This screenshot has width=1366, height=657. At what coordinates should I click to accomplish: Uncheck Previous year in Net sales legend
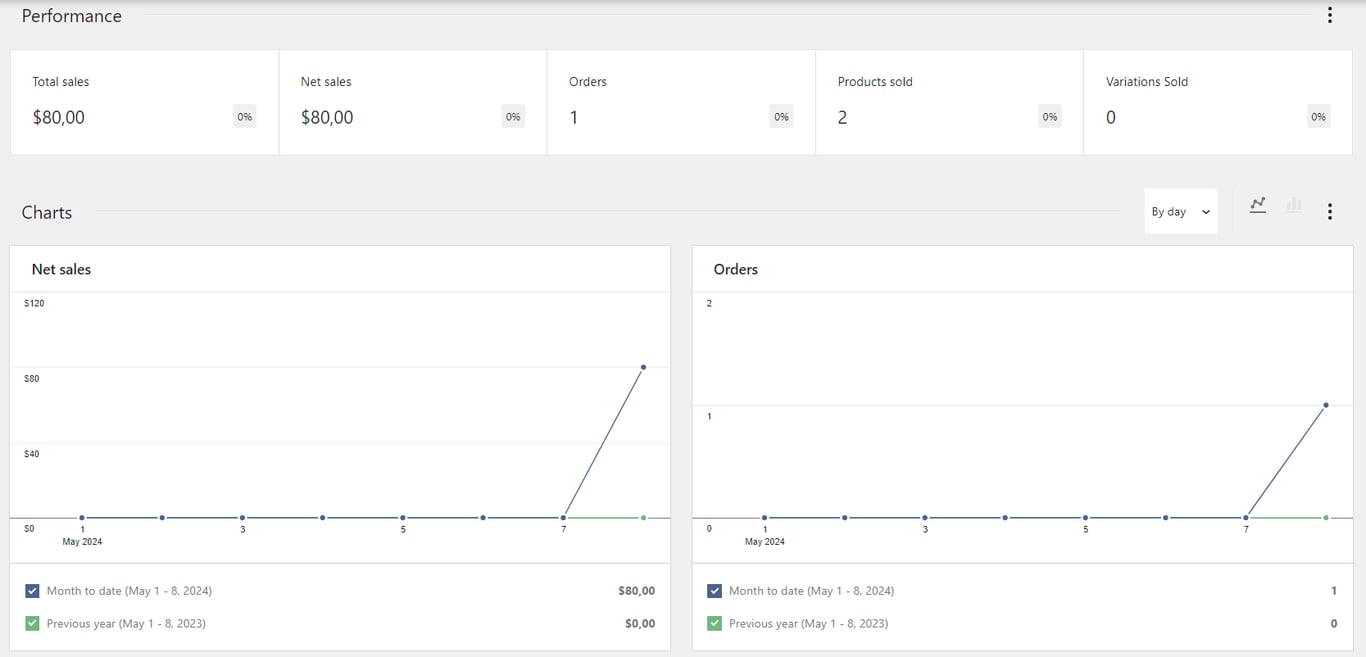pos(31,623)
